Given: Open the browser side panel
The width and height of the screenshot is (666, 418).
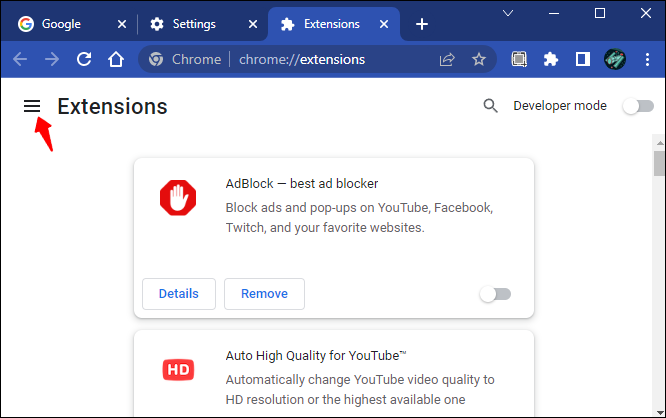Looking at the screenshot, I should tap(582, 59).
